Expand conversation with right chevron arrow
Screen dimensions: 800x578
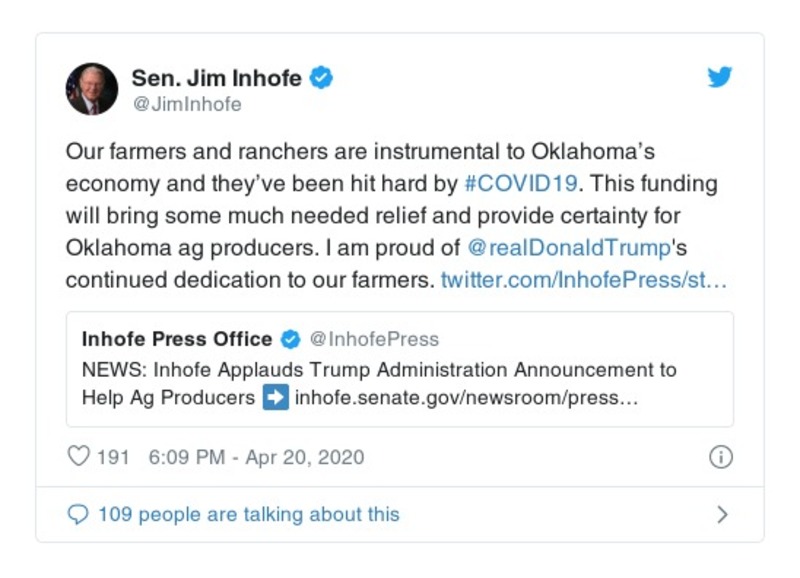pyautogui.click(x=722, y=515)
